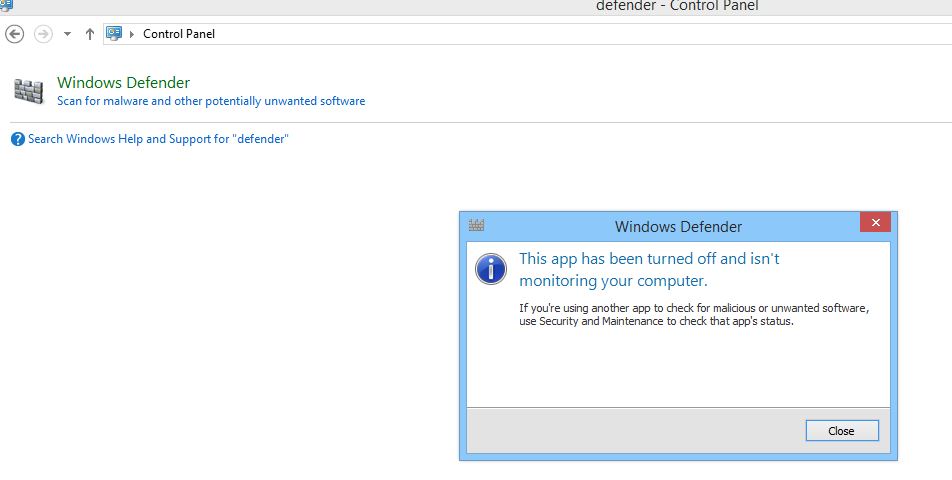Click the blue help question mark icon
This screenshot has height=480, width=952.
click(x=18, y=139)
